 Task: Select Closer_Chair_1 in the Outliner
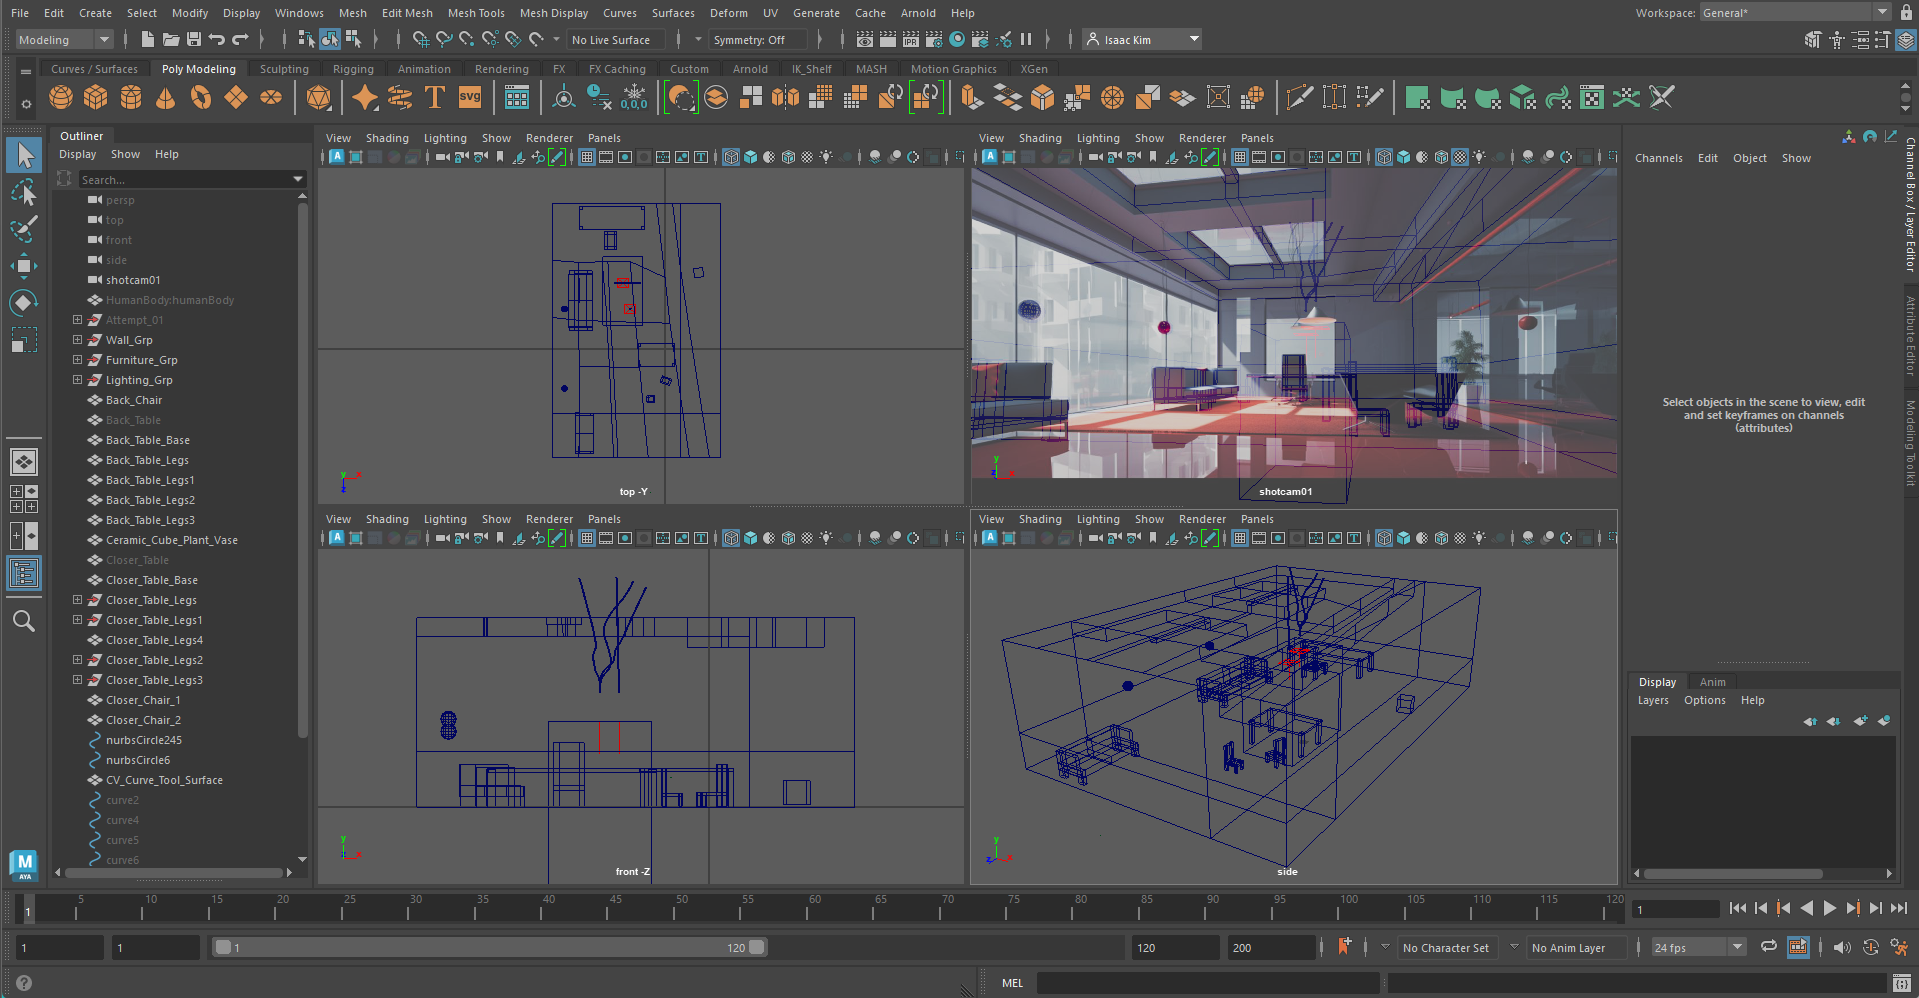(x=143, y=700)
